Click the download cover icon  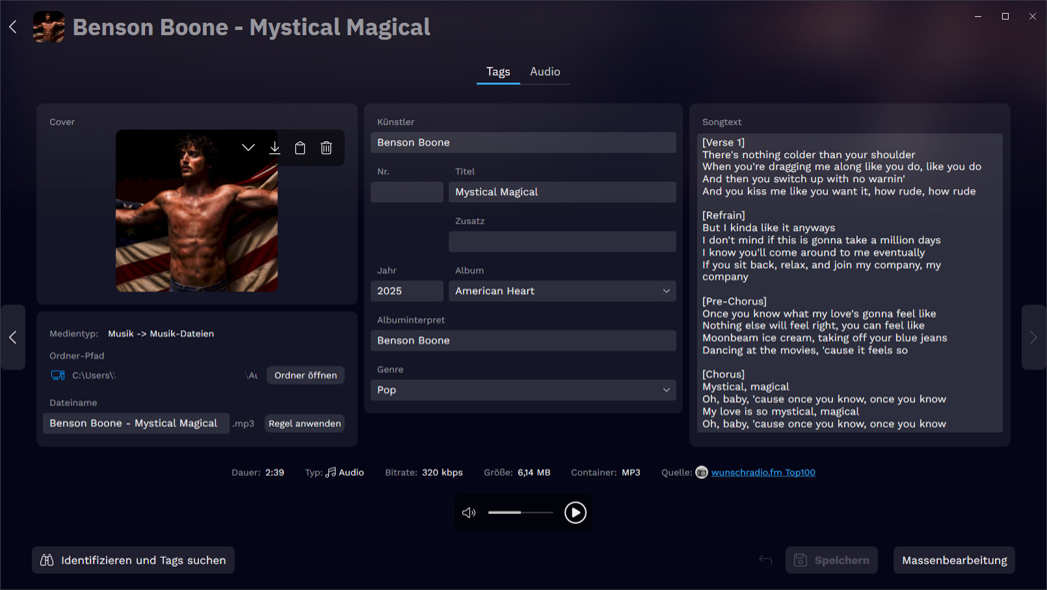pos(274,148)
